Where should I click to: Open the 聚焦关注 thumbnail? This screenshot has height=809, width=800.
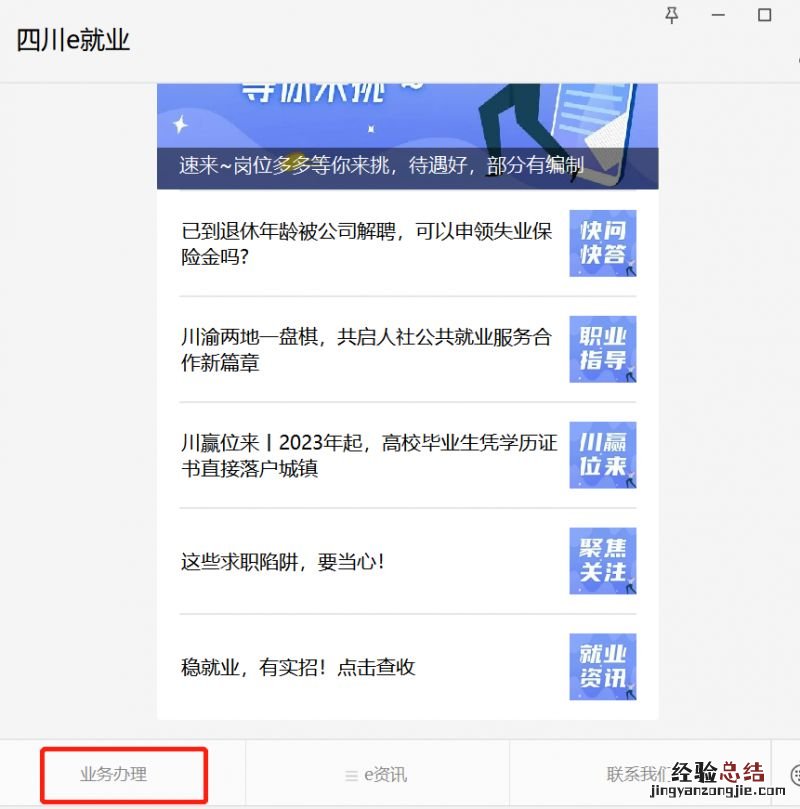[x=602, y=561]
